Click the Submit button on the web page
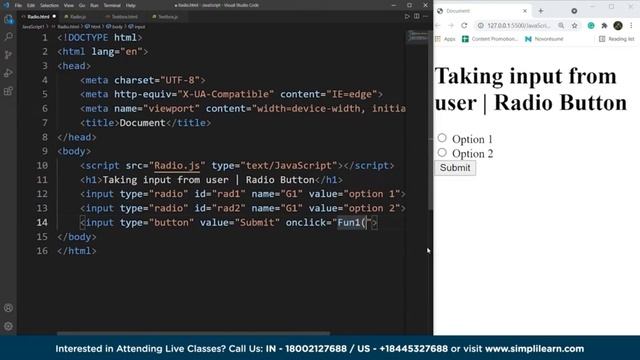Viewport: 640px width, 360px height. 455,168
